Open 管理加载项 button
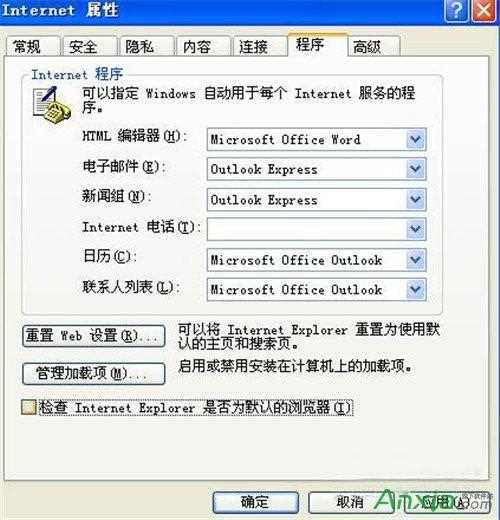Image resolution: width=500 pixels, height=520 pixels. (94, 373)
